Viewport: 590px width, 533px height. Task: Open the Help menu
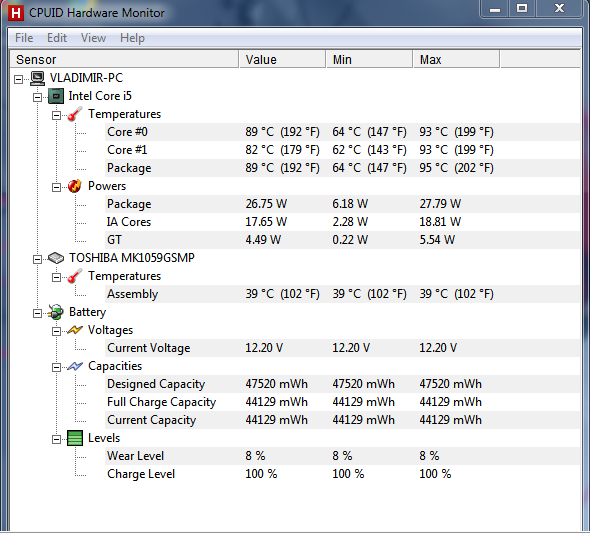coord(132,38)
